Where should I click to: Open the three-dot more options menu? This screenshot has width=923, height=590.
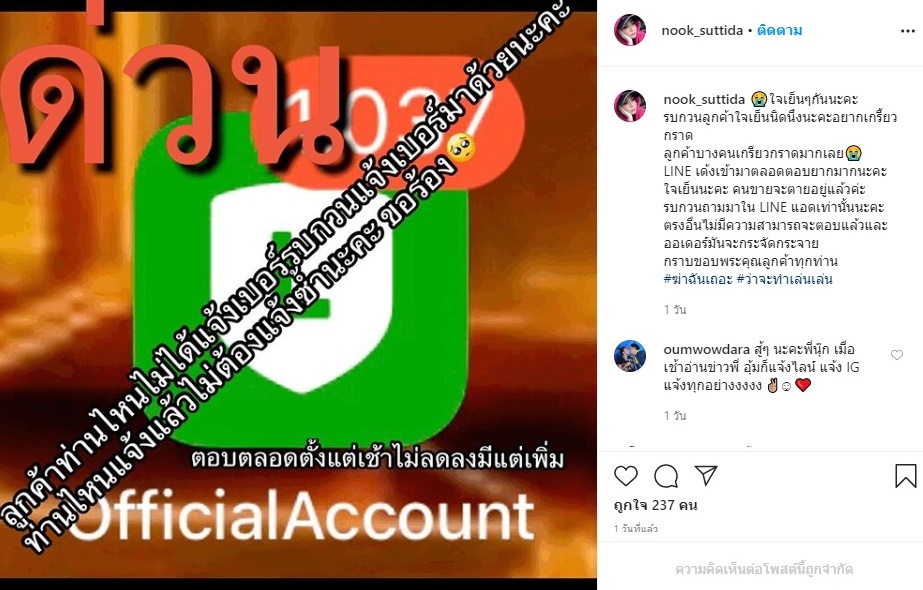tap(908, 31)
